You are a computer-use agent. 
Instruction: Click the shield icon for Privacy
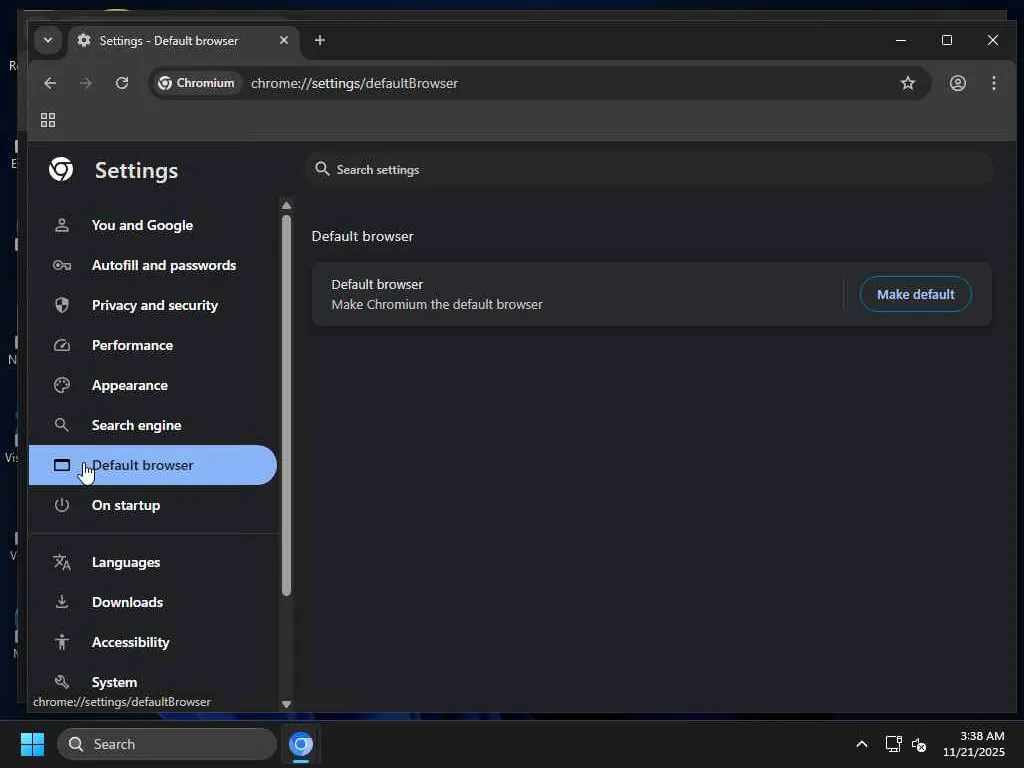point(61,305)
